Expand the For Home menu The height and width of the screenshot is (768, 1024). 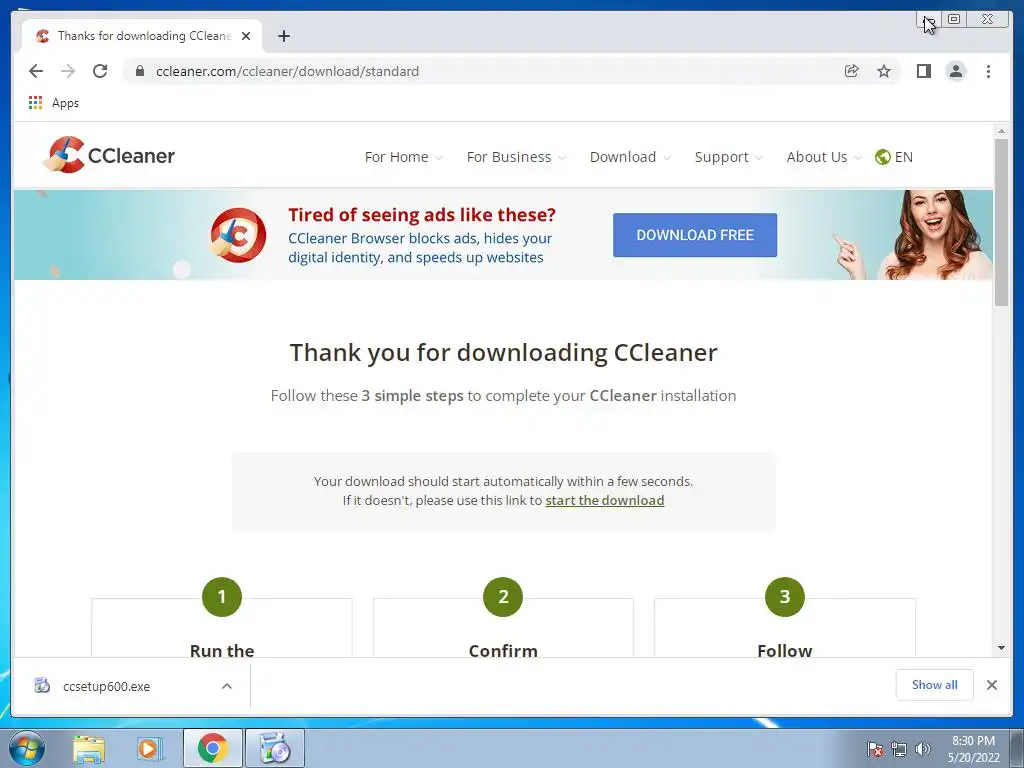[x=403, y=157]
